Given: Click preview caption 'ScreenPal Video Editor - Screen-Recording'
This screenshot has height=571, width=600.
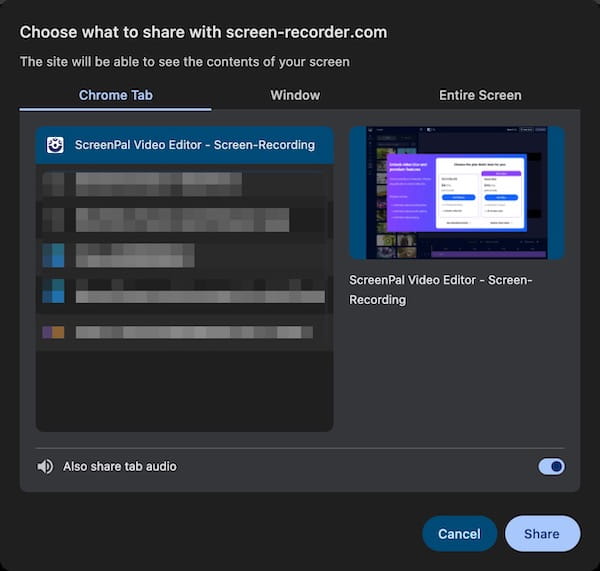Looking at the screenshot, I should click(x=440, y=290).
